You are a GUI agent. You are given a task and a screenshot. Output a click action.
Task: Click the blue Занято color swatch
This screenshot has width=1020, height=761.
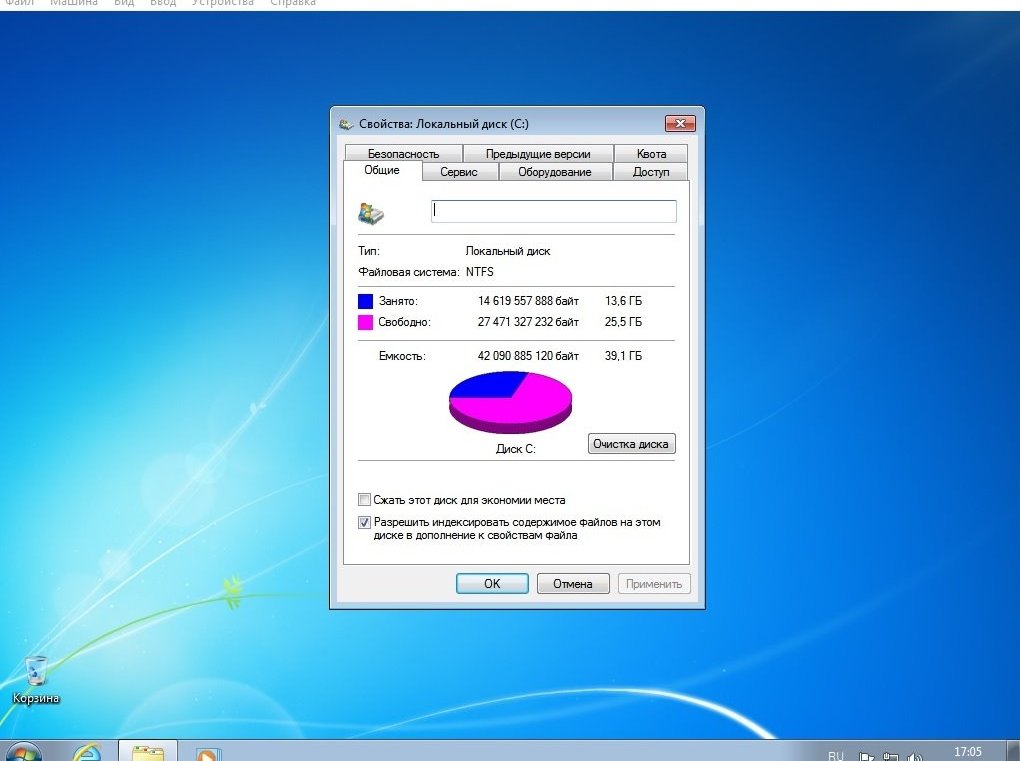point(366,300)
